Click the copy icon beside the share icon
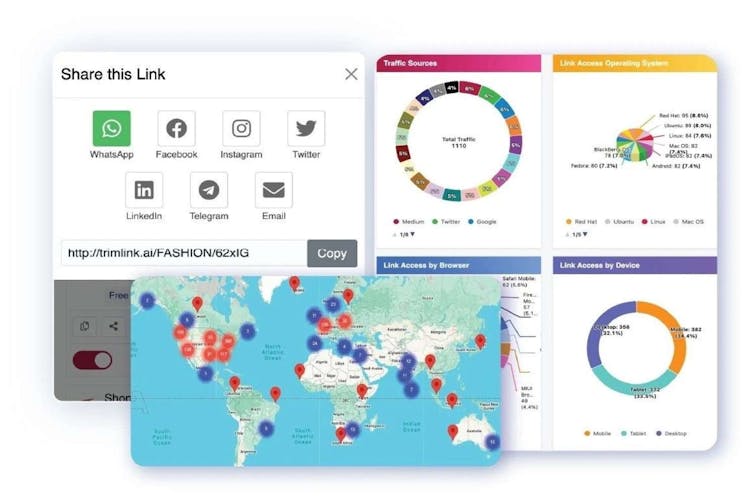 [85, 326]
